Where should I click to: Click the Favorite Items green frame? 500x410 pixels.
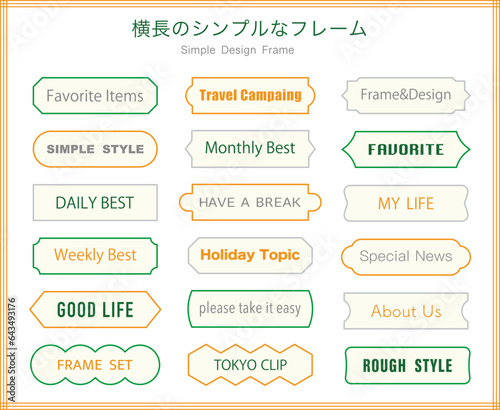(x=95, y=96)
